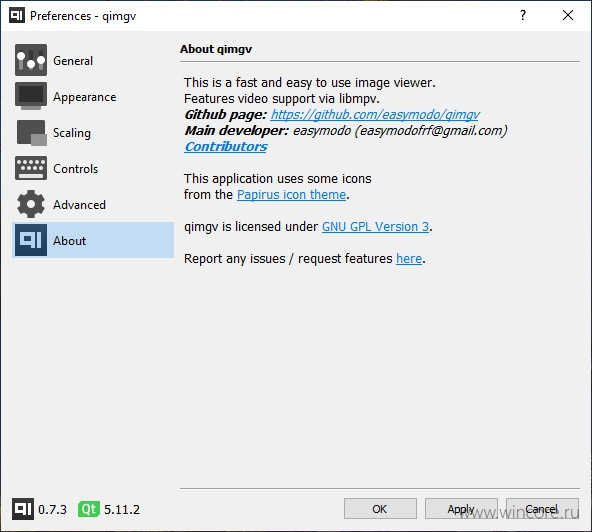Click the 'Github page:' label text
Image resolution: width=592 pixels, height=532 pixels.
225,114
